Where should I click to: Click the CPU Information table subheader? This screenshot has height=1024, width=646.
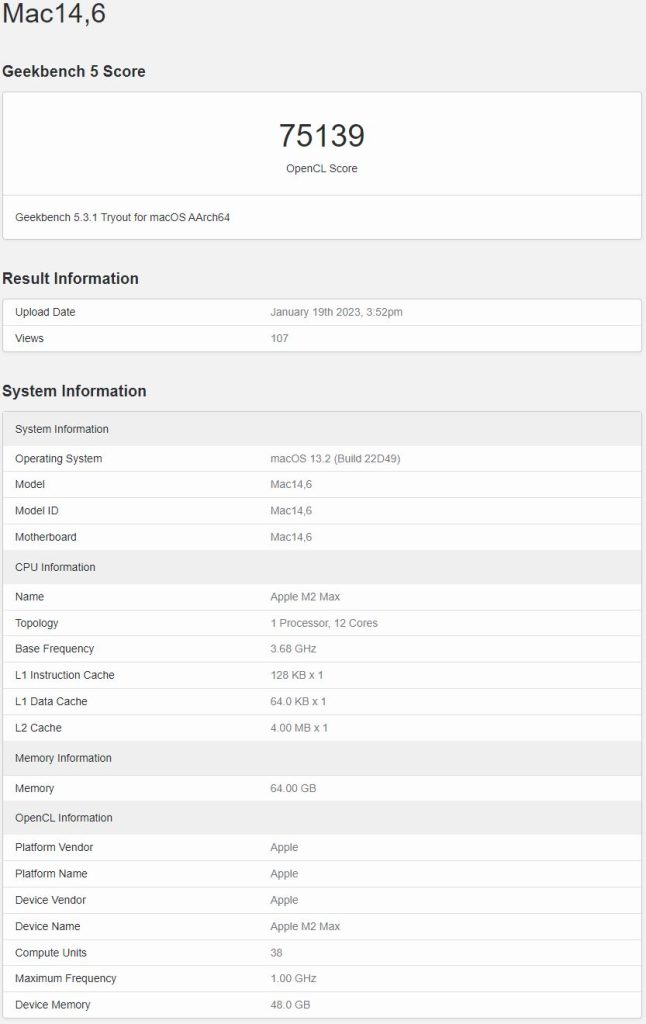55,567
